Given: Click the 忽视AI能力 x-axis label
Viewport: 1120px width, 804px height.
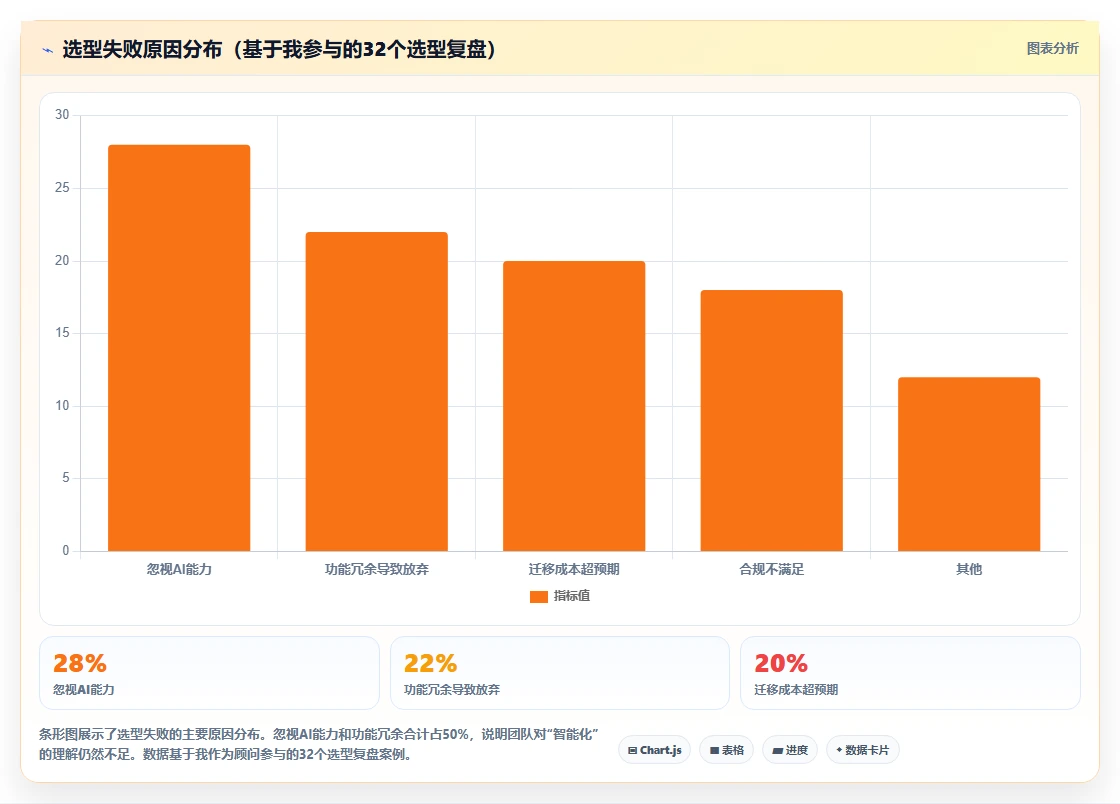Looking at the screenshot, I should point(179,569).
